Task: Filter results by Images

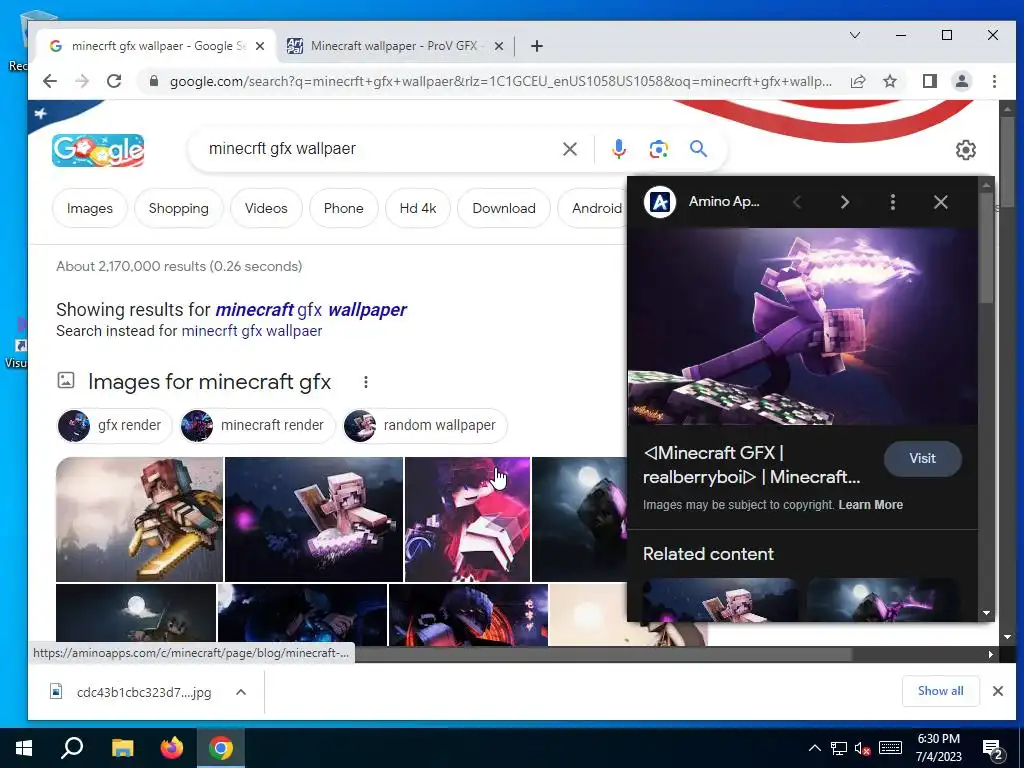Action: click(89, 208)
